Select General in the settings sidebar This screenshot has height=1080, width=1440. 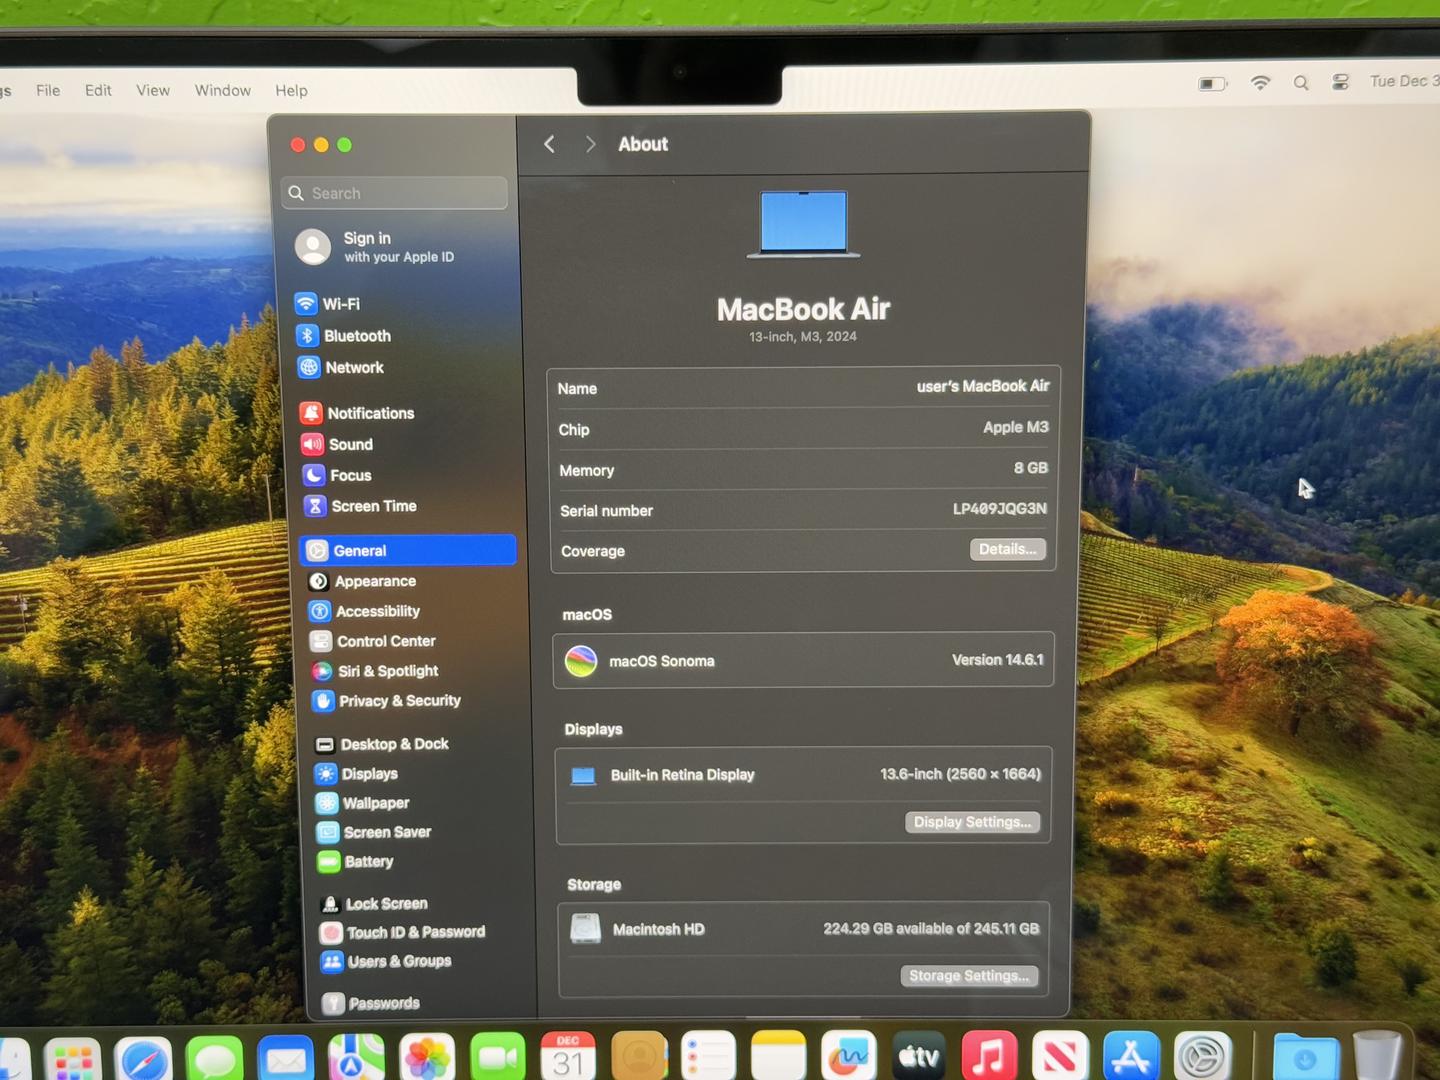point(408,550)
